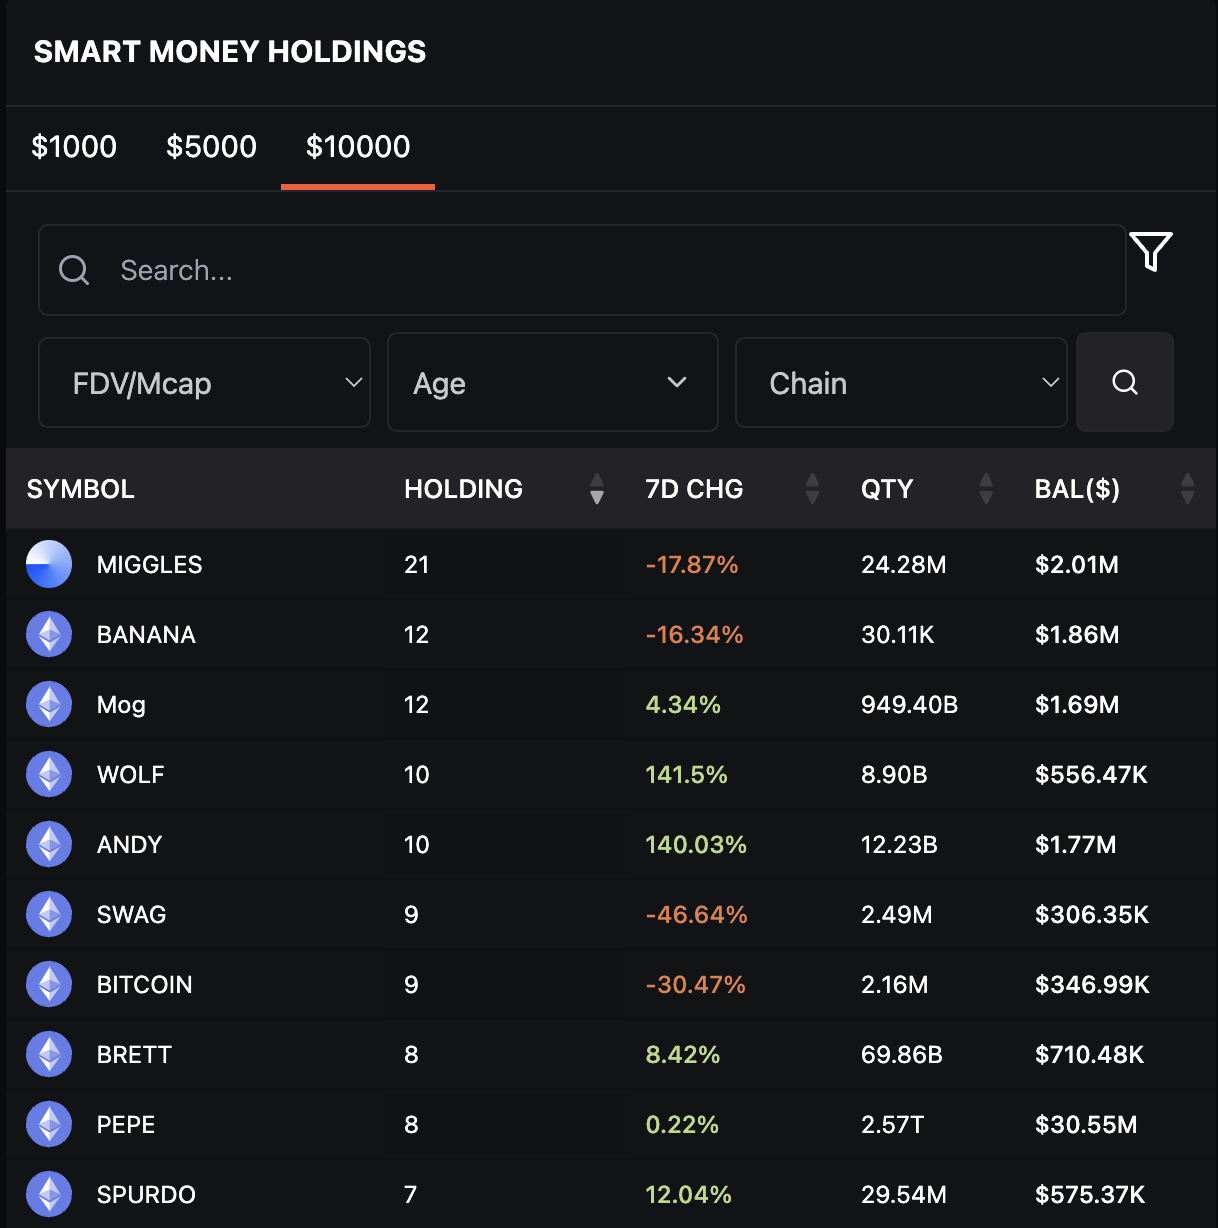This screenshot has height=1228, width=1218.
Task: Sort by 7D CHG using its sort arrows
Action: [x=812, y=489]
